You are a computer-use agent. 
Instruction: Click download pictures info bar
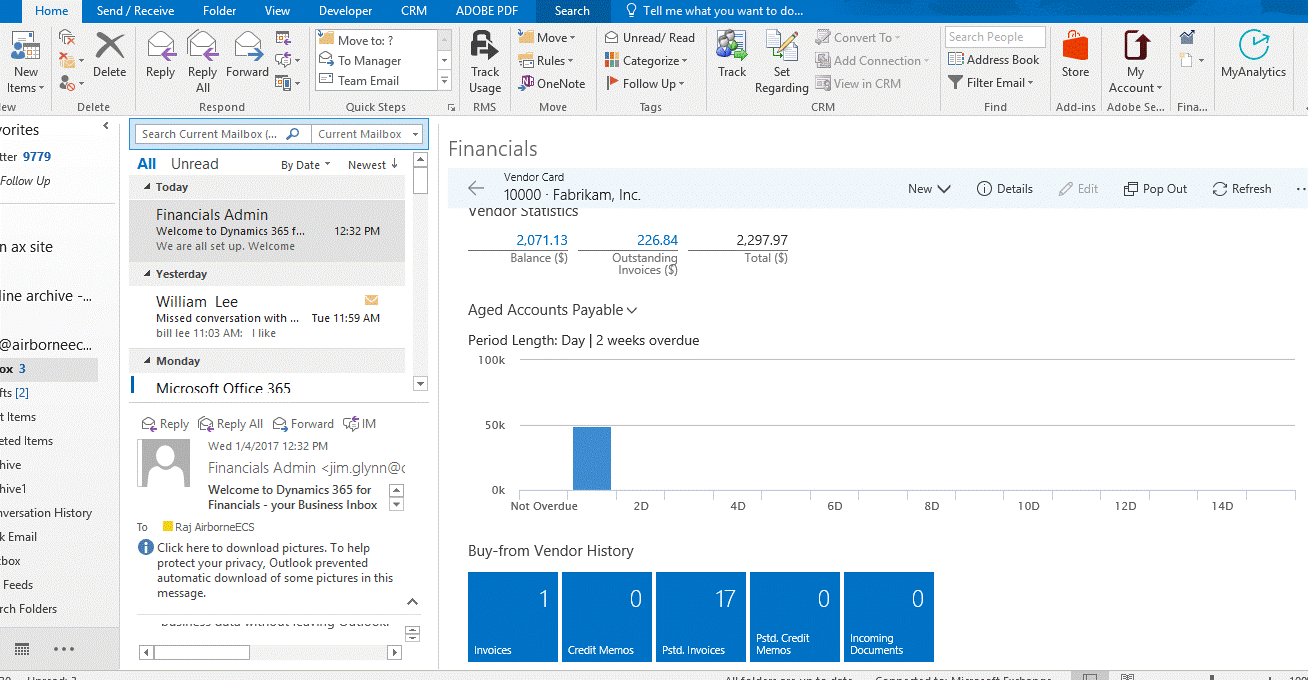274,571
